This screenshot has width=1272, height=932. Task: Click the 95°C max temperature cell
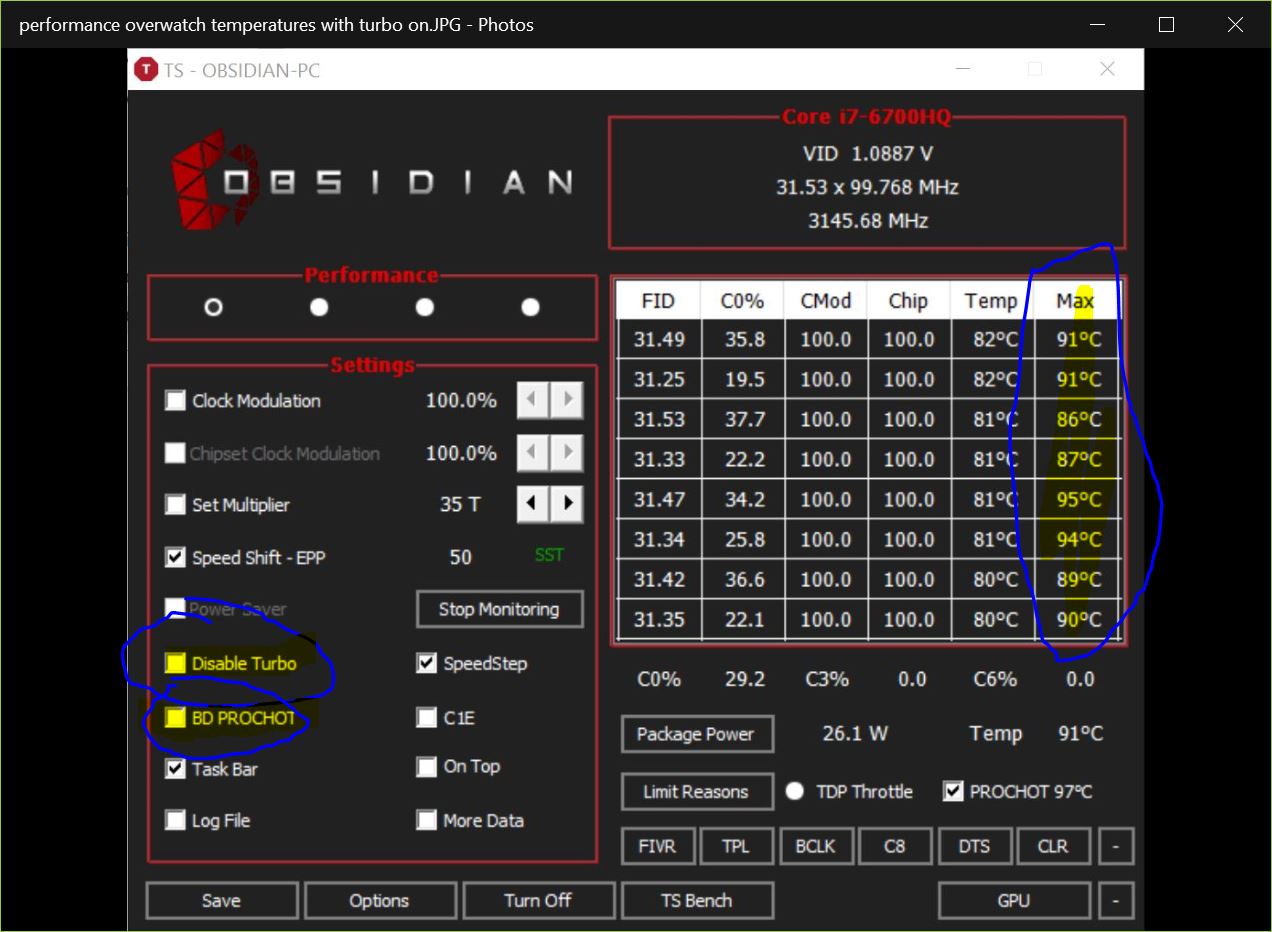click(1078, 499)
